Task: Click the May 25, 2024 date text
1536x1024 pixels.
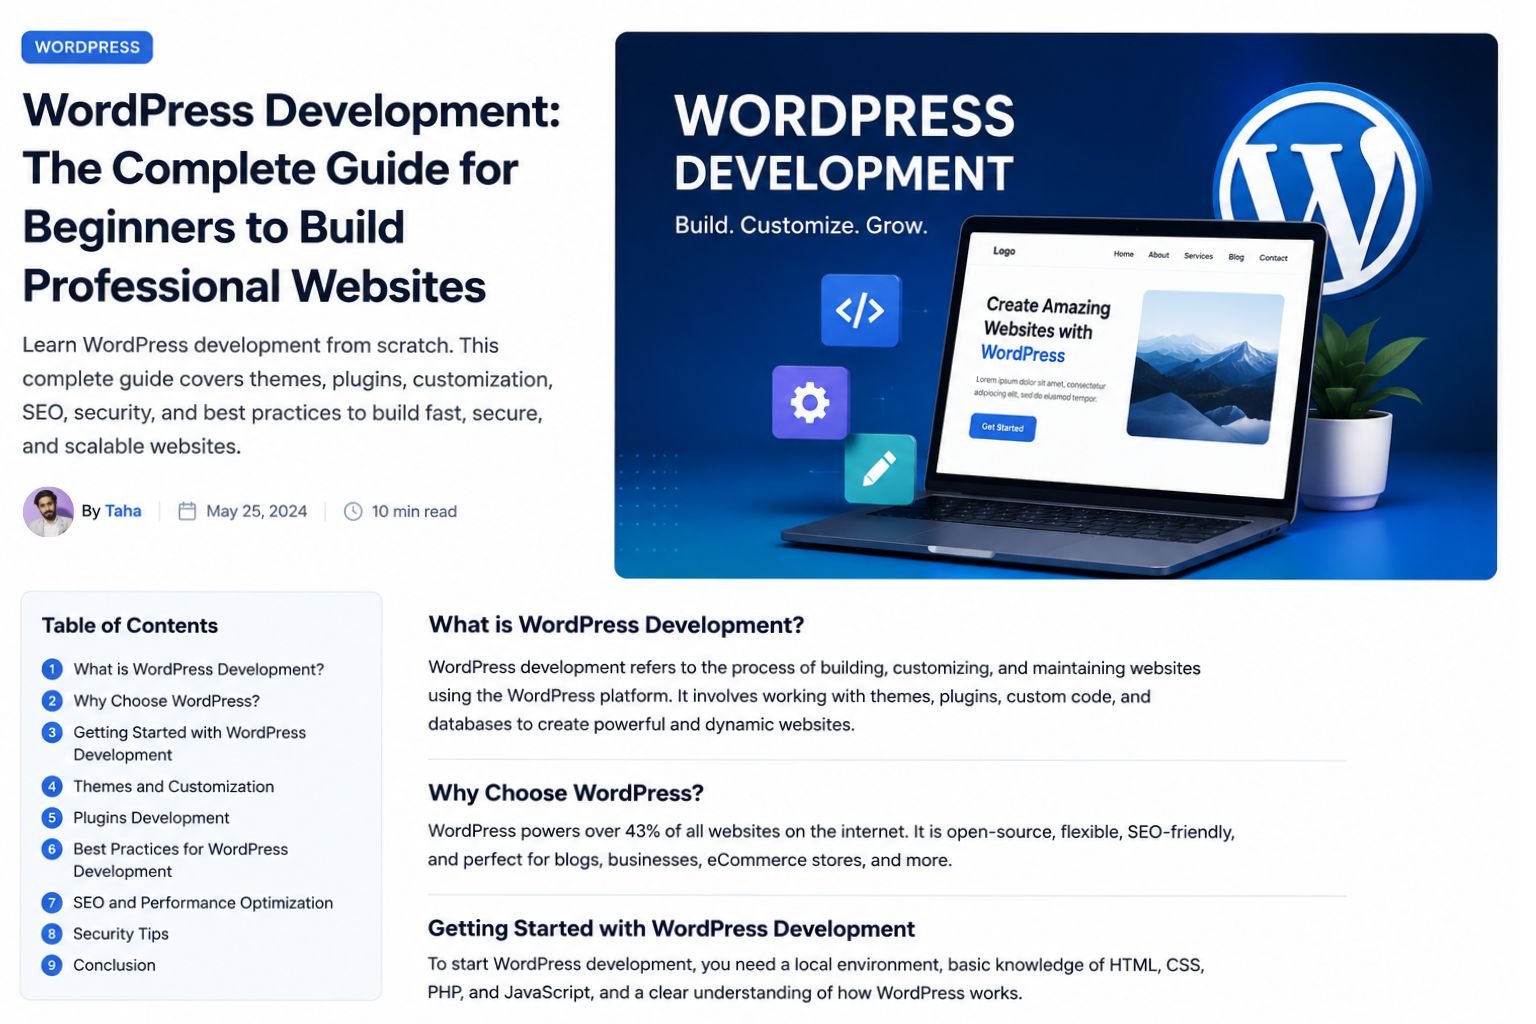Action: pyautogui.click(x=256, y=511)
